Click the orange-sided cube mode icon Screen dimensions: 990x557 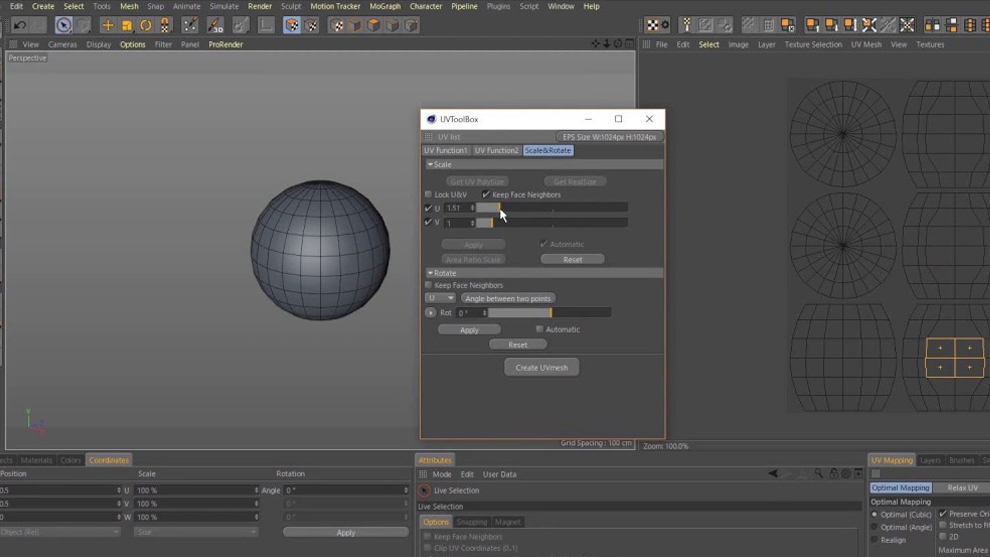(355, 25)
